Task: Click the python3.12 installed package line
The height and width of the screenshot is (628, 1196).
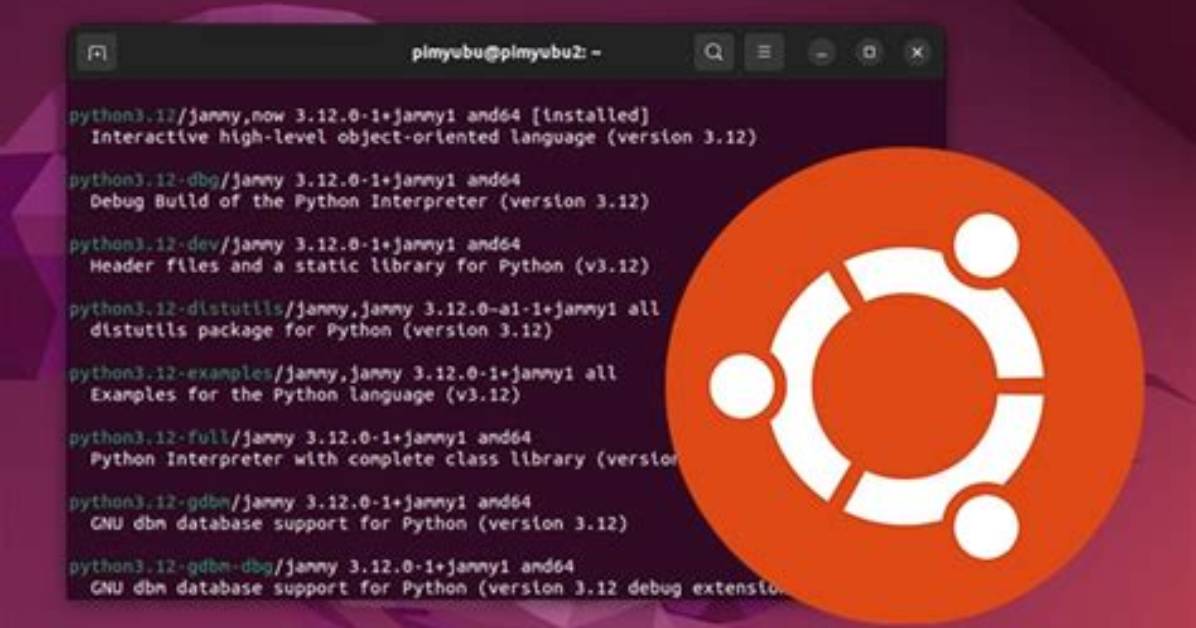Action: [359, 116]
